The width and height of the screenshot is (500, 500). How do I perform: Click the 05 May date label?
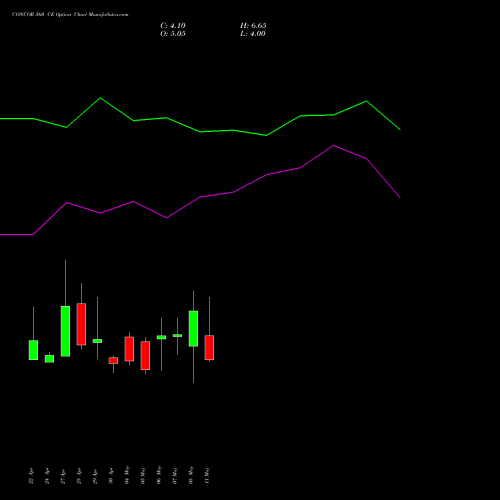[x=143, y=475]
